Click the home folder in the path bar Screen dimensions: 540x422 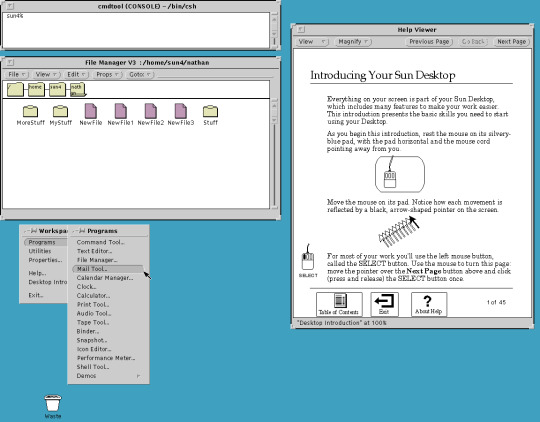pos(36,90)
